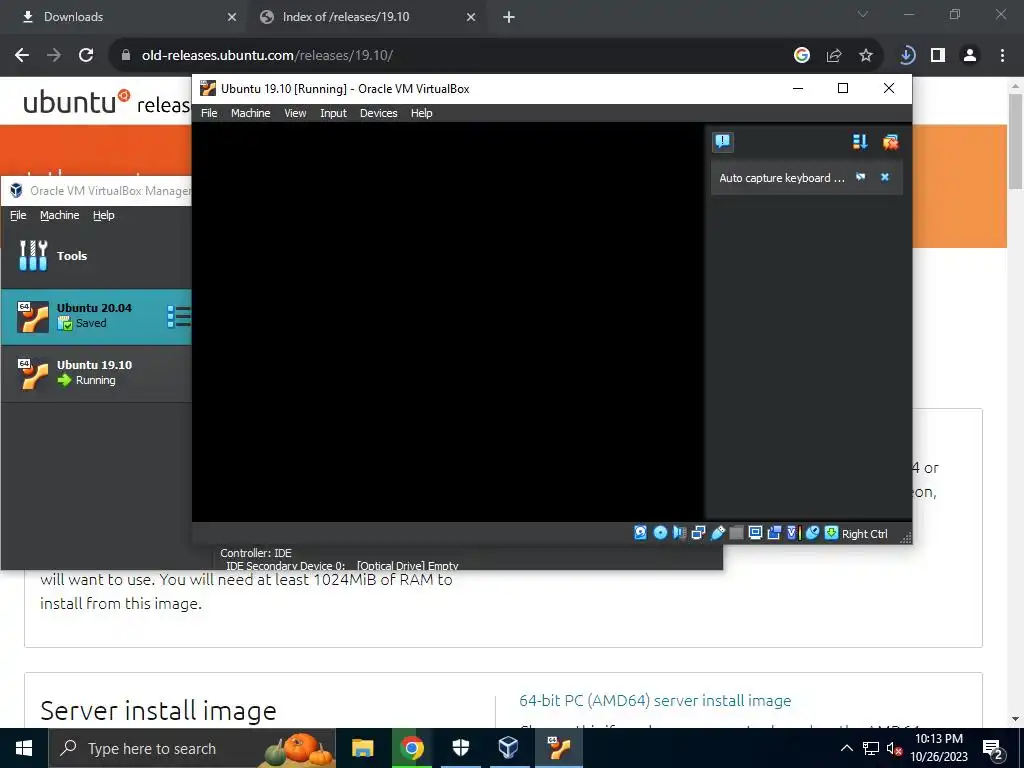Open Help menu in VirtualBox Manager window
Screen dimensions: 1024x768
pos(103,215)
